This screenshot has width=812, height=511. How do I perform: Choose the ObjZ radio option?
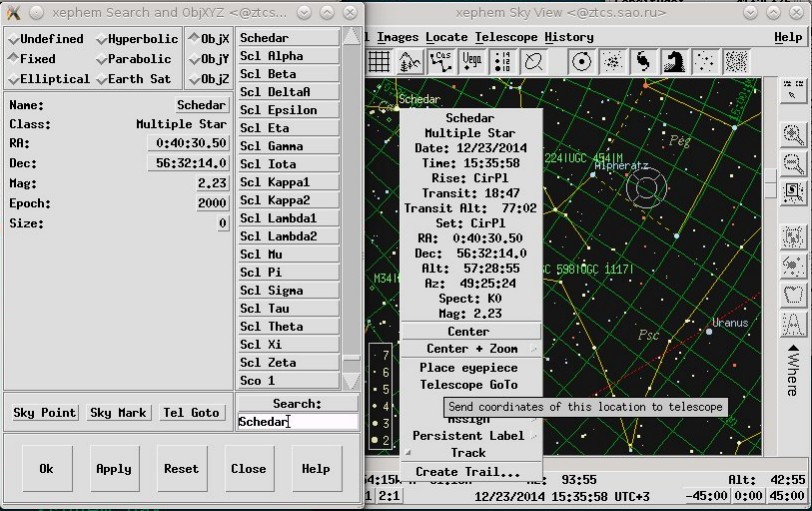209,79
